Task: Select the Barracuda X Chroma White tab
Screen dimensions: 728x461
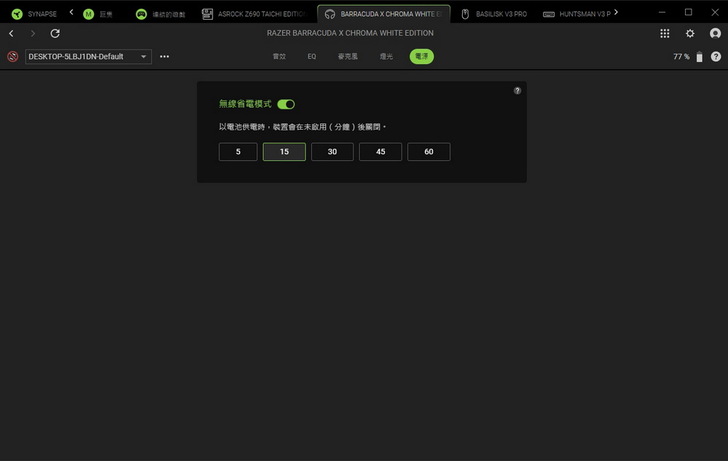Action: tap(384, 14)
